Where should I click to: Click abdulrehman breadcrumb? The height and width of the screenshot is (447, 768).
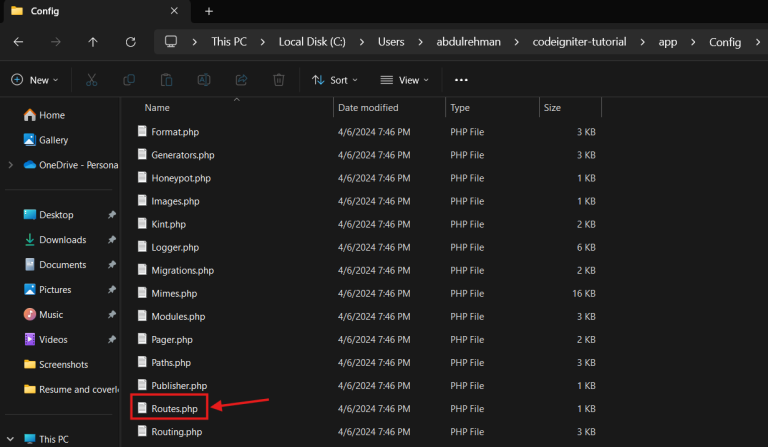tap(468, 42)
